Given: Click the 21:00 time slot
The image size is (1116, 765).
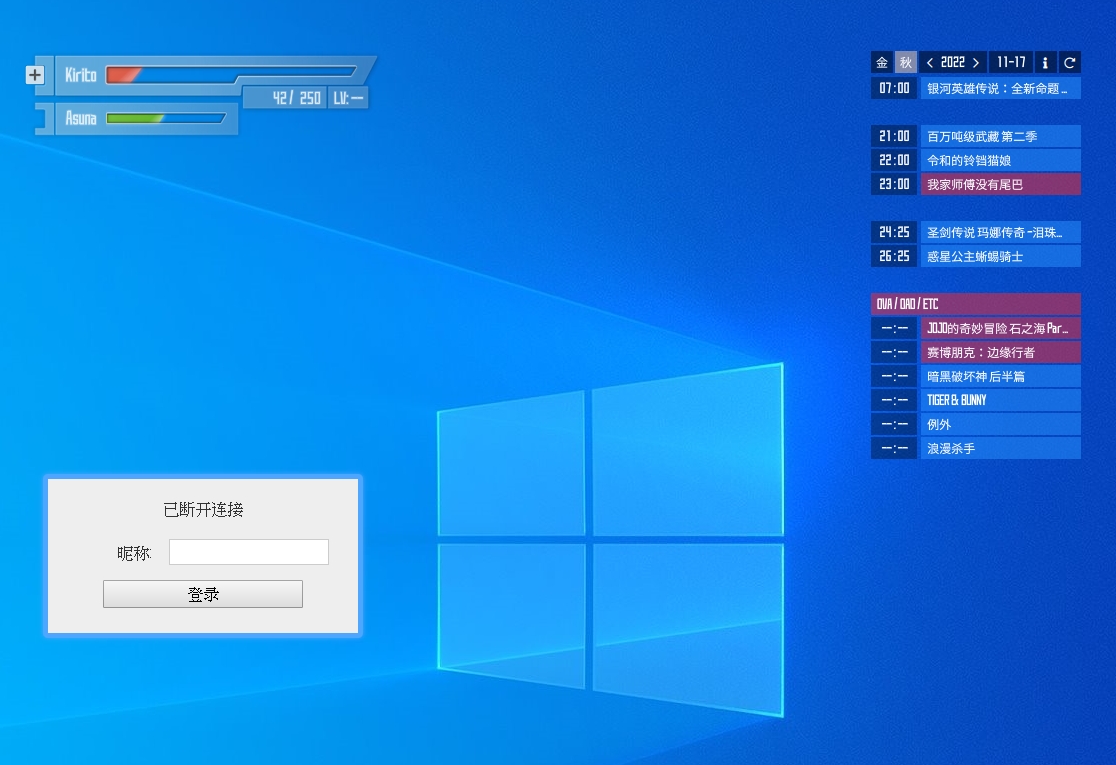Looking at the screenshot, I should (894, 136).
